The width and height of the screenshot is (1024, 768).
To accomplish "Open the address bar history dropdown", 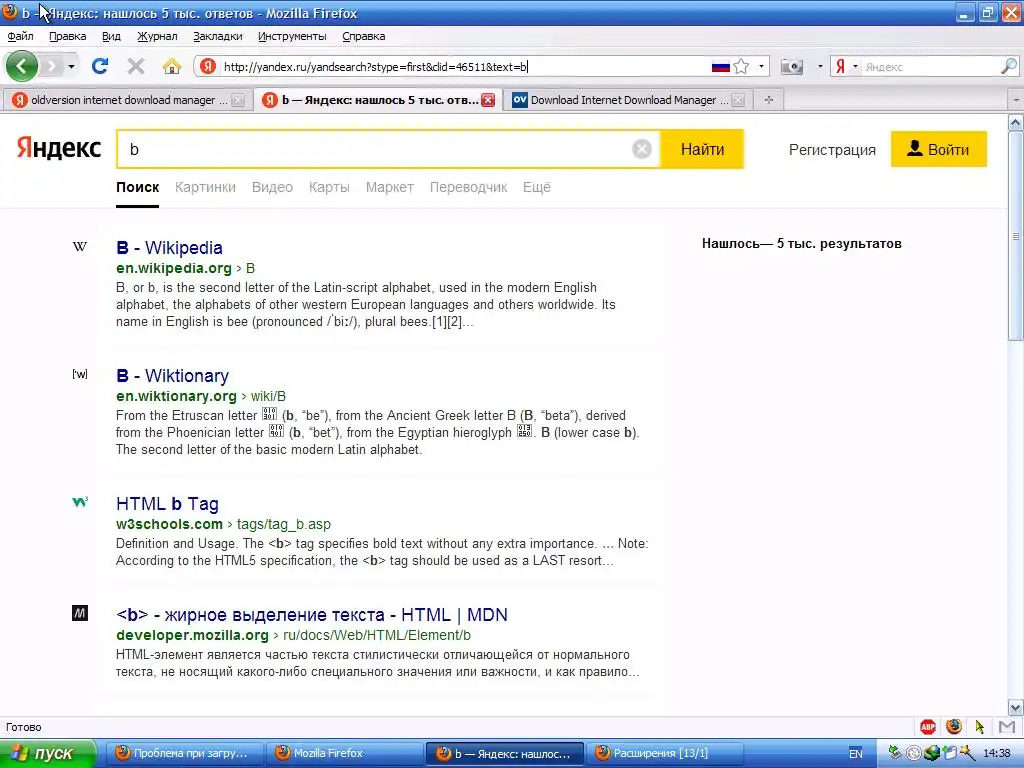I will click(x=761, y=67).
